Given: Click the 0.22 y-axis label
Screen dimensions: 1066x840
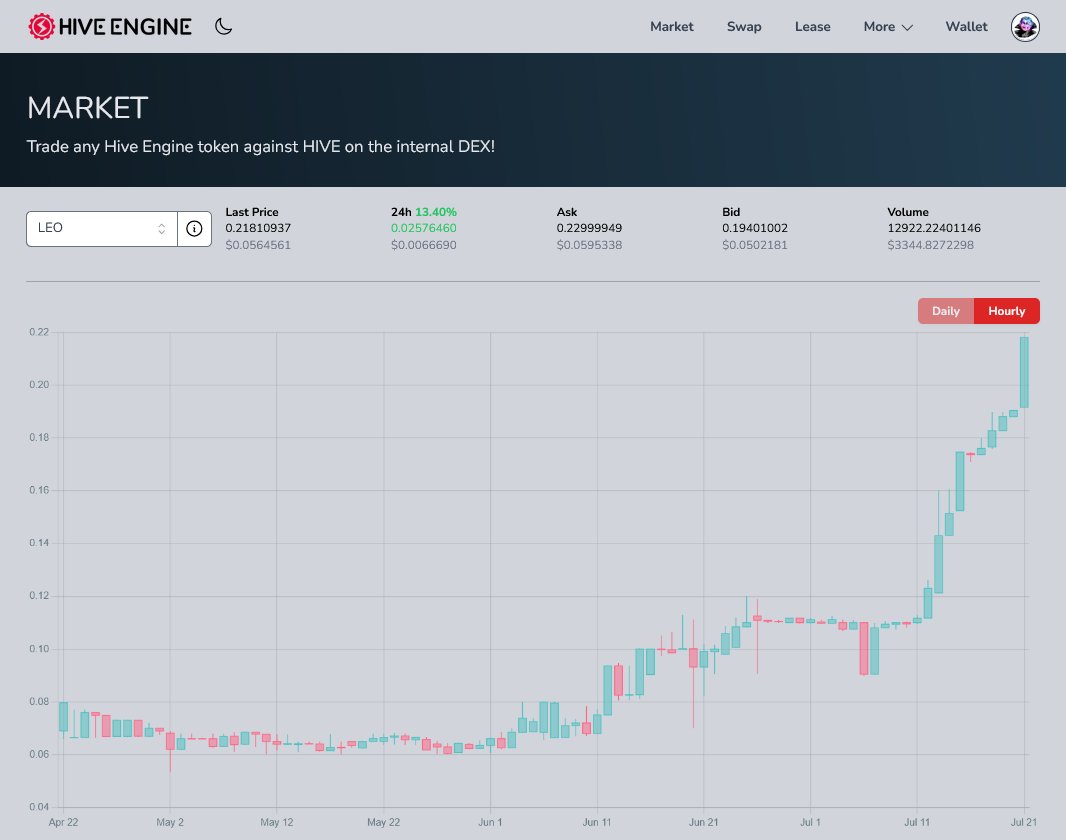Looking at the screenshot, I should [39, 332].
